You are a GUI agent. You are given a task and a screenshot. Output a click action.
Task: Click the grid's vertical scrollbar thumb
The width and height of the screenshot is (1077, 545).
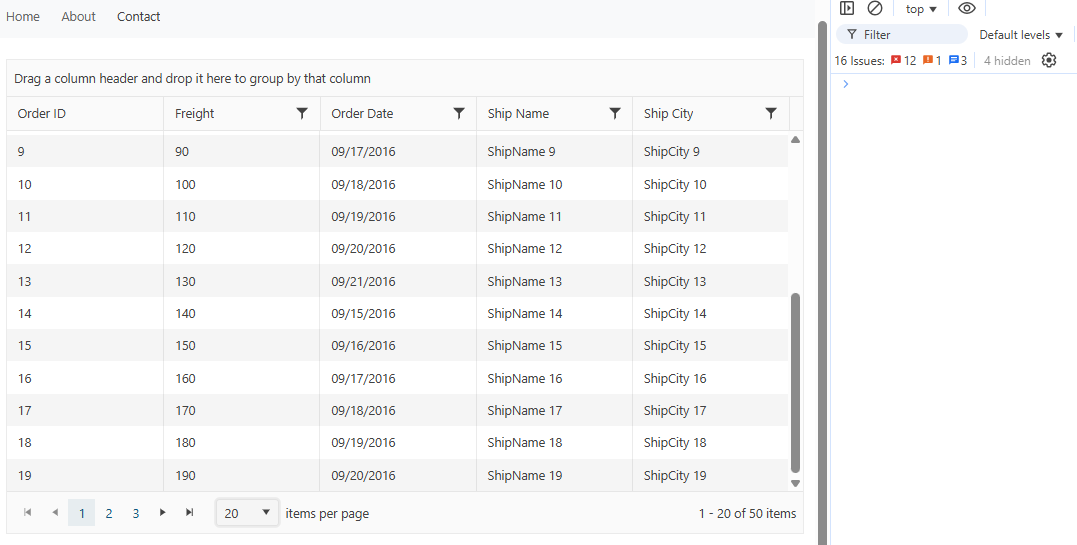[x=795, y=382]
